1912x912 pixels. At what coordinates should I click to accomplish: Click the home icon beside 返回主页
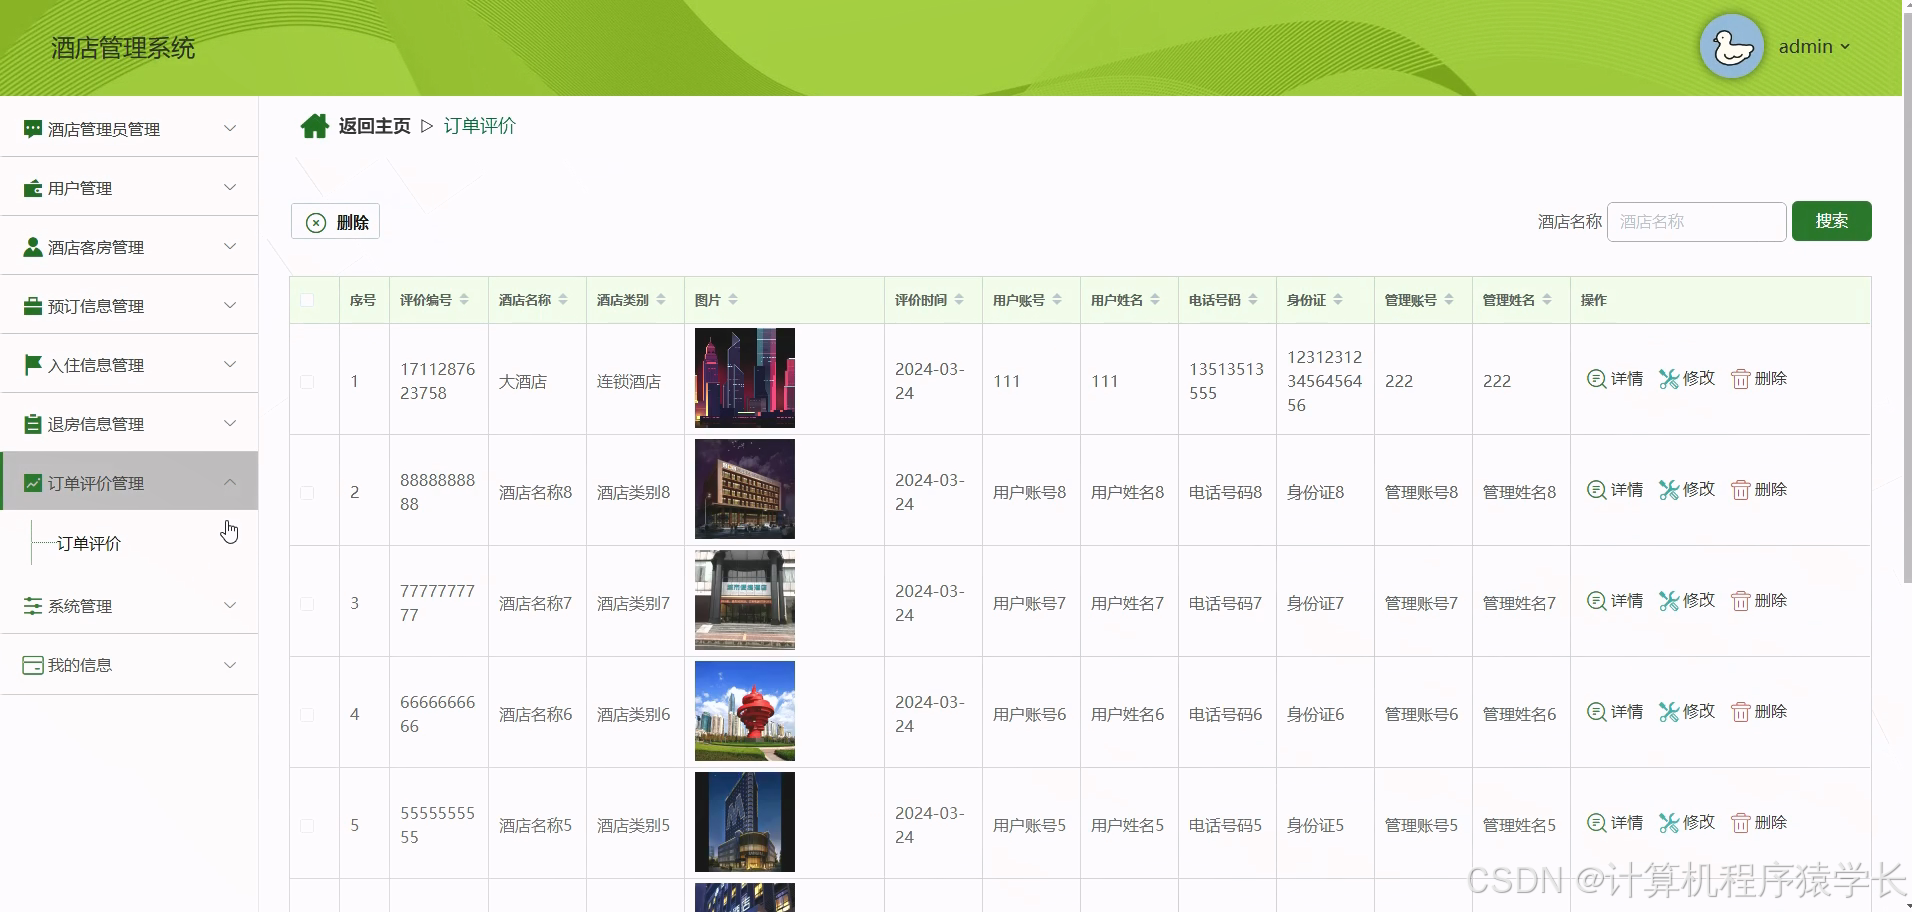coord(315,126)
